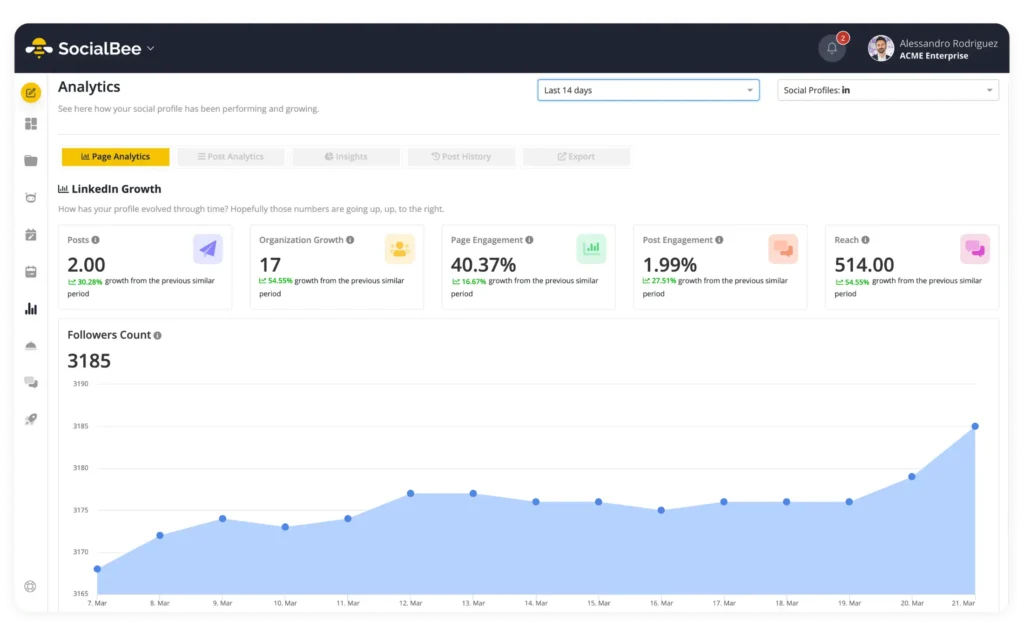Click the Page Engagement info icon

(530, 240)
